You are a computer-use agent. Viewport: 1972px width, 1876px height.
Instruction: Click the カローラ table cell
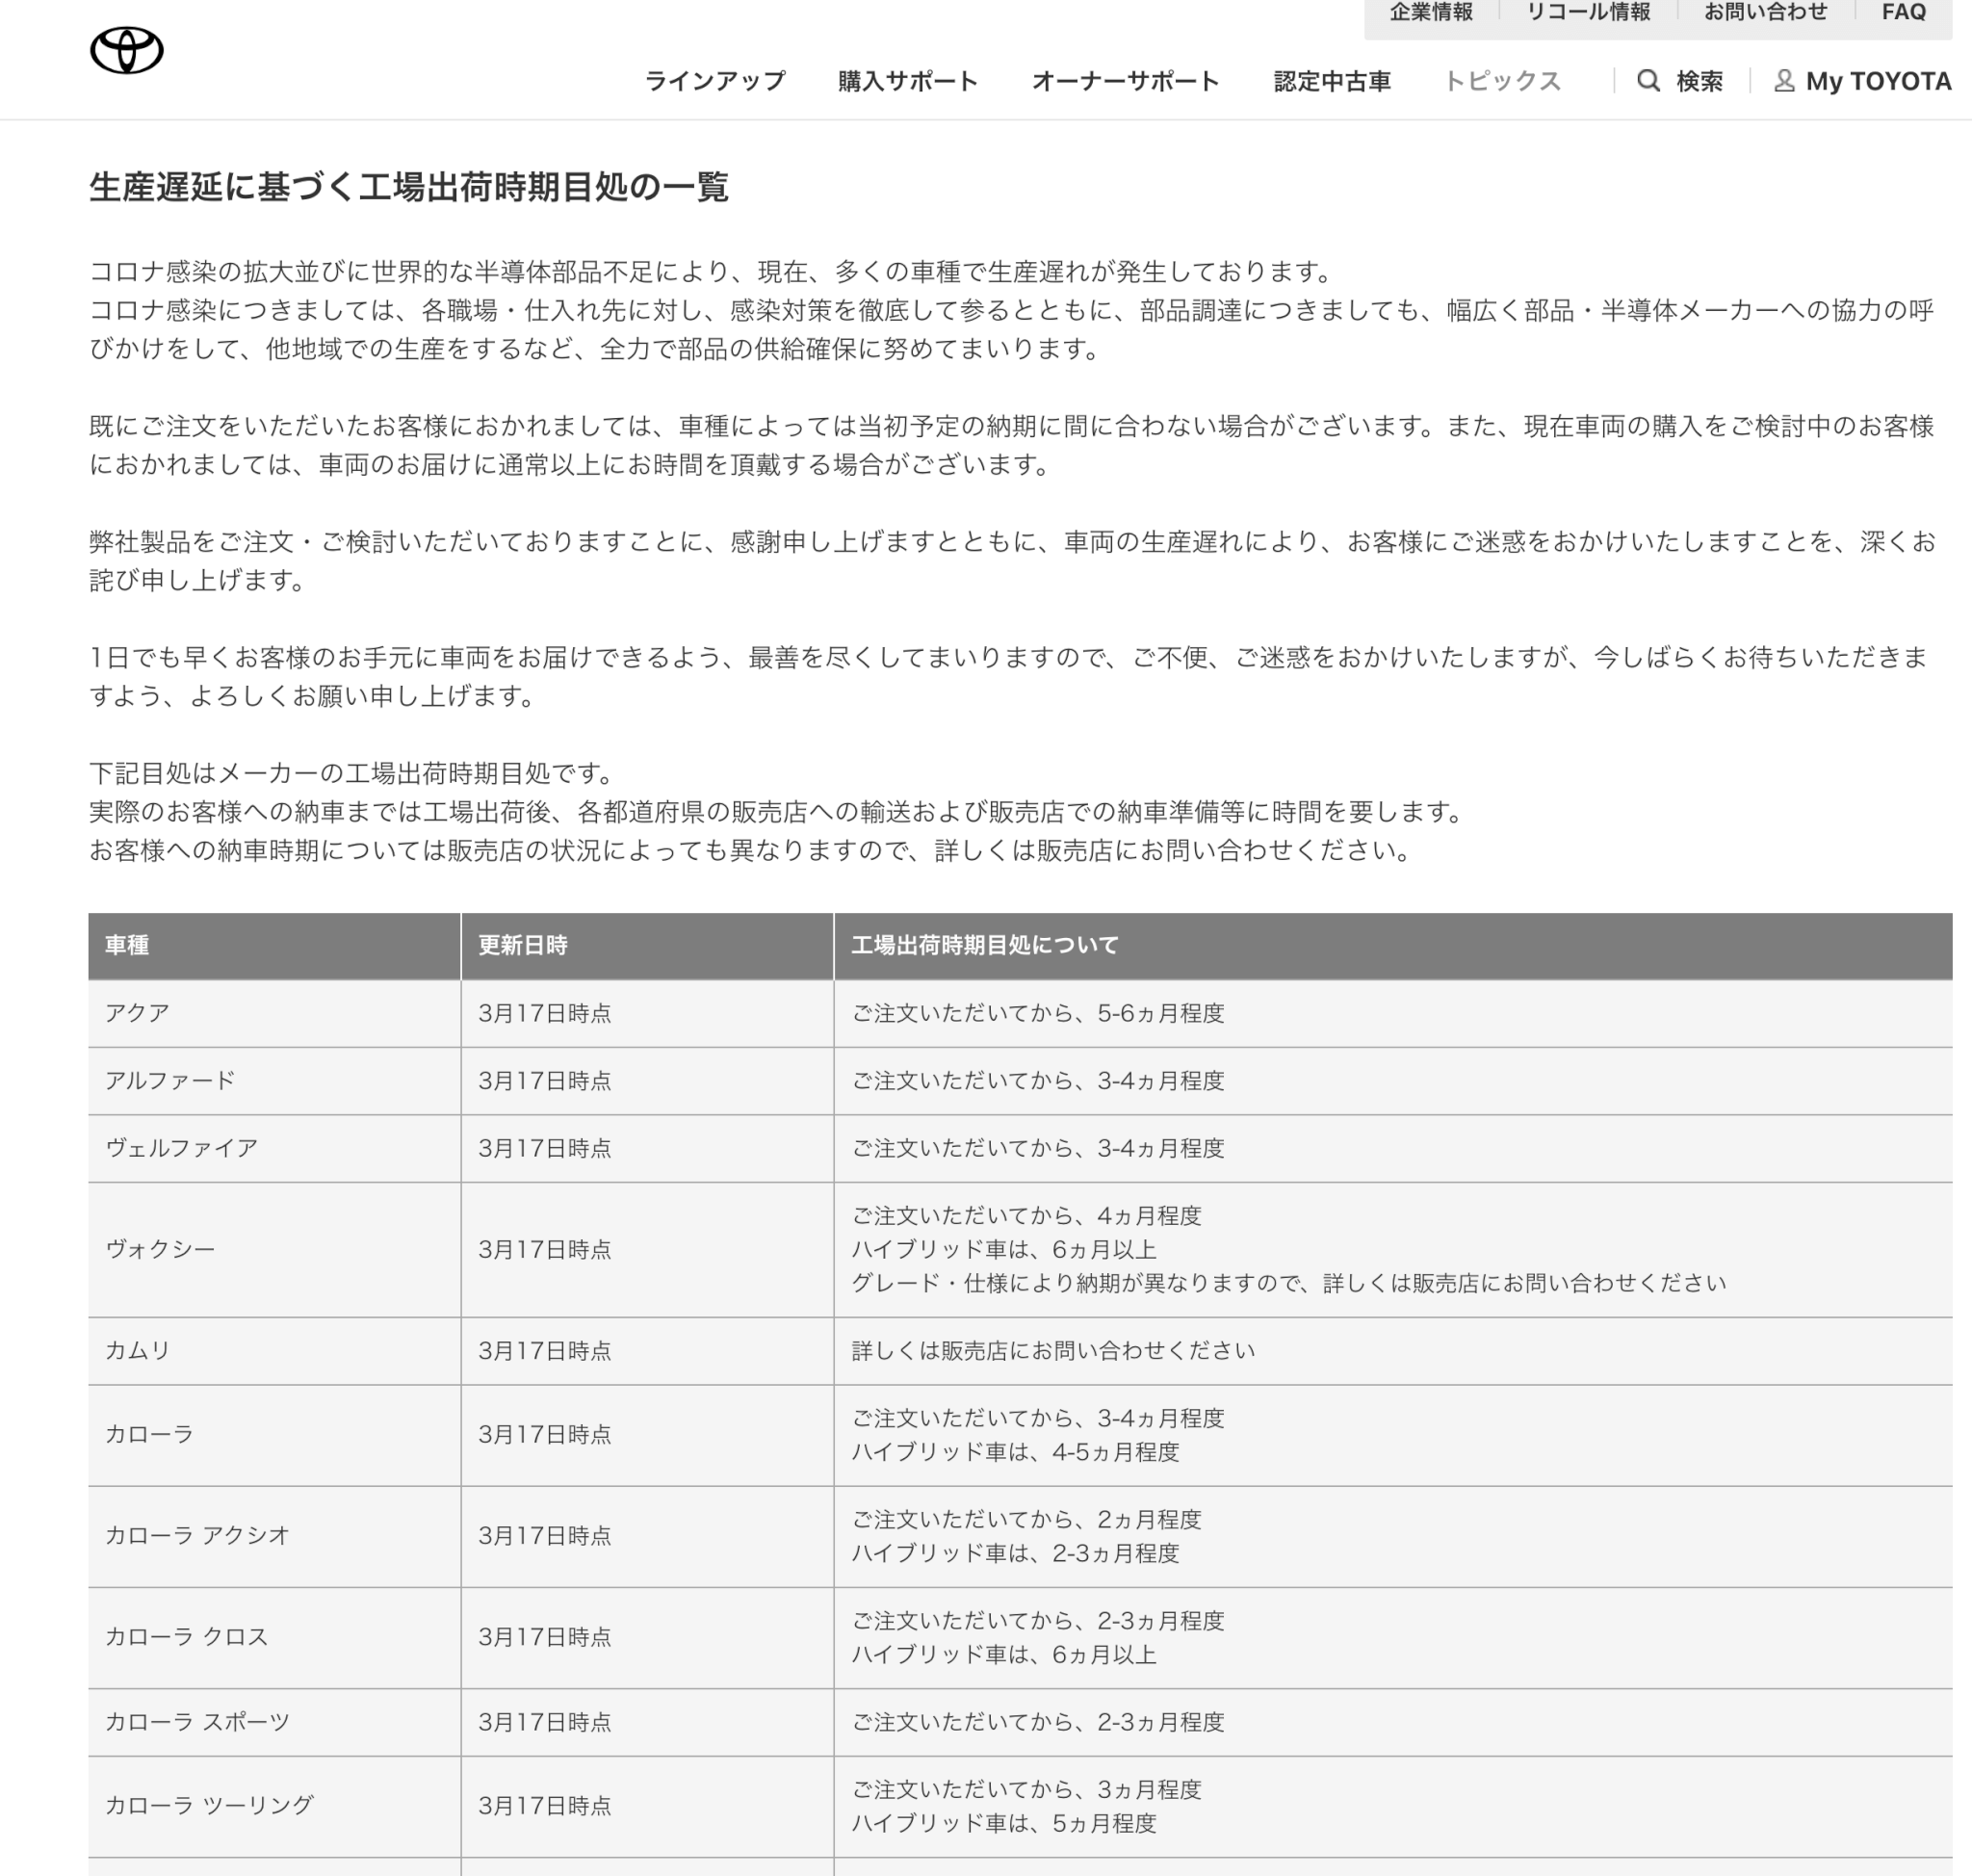(x=274, y=1435)
